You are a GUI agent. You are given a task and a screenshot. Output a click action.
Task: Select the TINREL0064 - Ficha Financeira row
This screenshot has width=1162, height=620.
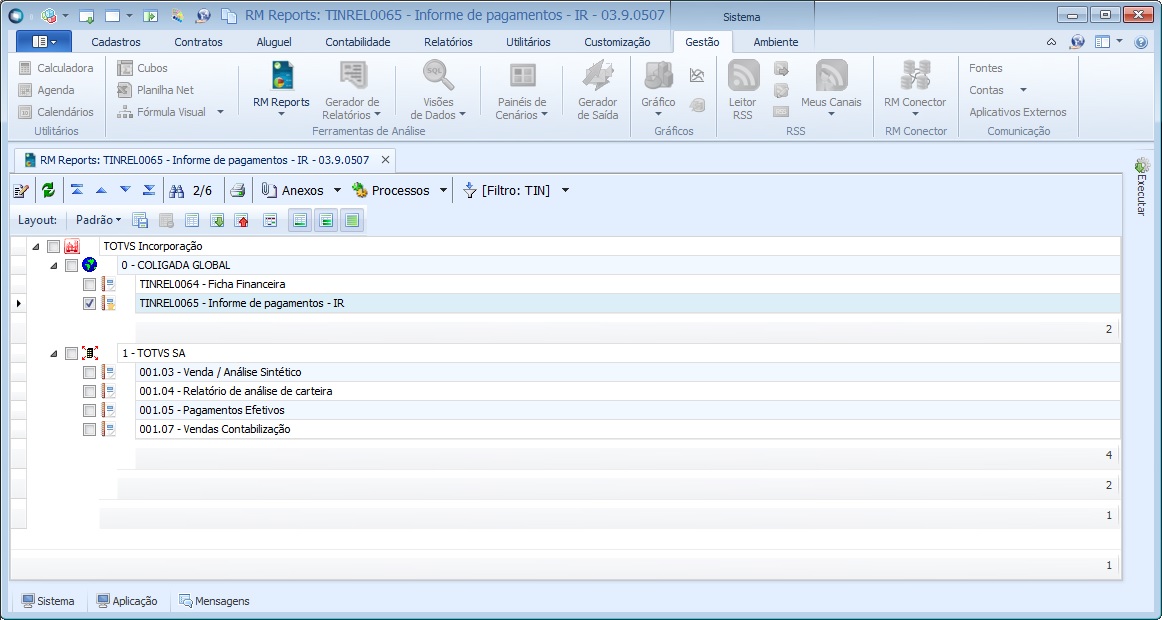(x=627, y=284)
